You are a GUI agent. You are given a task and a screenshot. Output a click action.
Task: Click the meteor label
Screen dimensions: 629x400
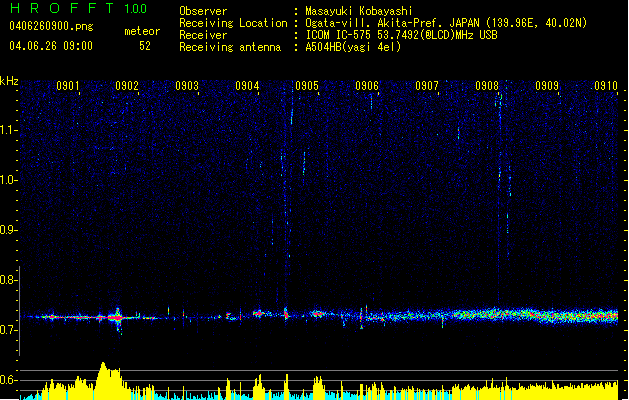(x=142, y=31)
